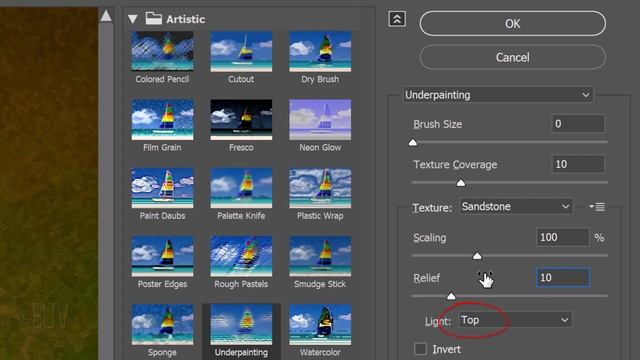Click the Artistic folder icon
This screenshot has width=640, height=360.
pos(154,18)
